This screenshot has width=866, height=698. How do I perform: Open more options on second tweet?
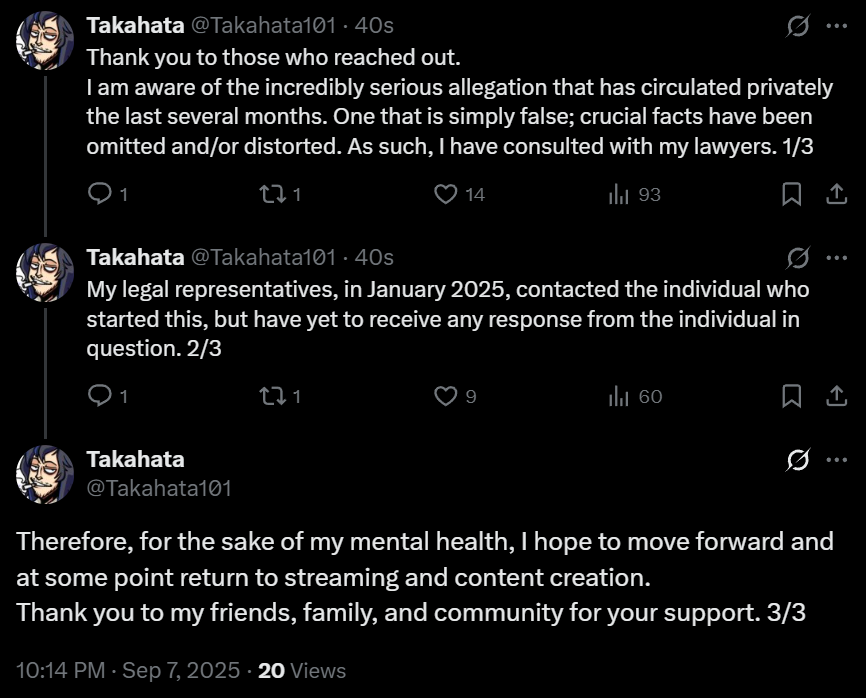pos(836,258)
